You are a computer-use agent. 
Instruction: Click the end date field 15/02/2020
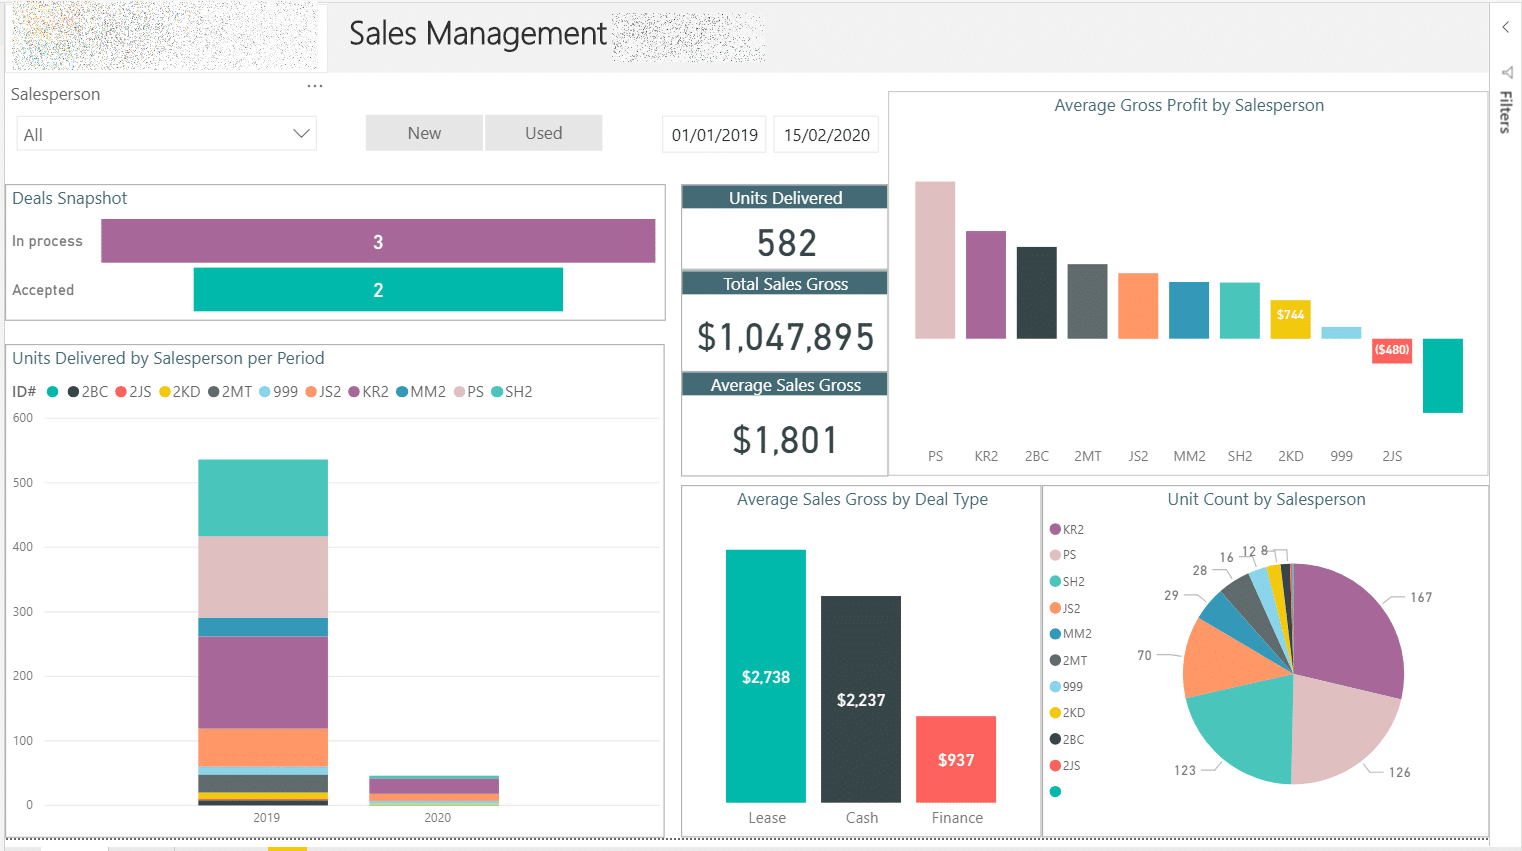(826, 134)
